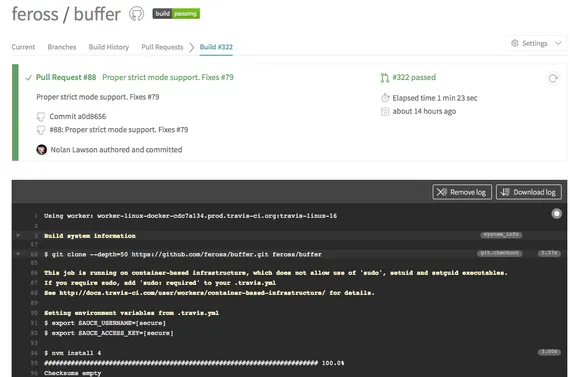Click 'Nolan Lawson authored and committed' text
Viewport: 570px width, 377px height.
point(116,150)
